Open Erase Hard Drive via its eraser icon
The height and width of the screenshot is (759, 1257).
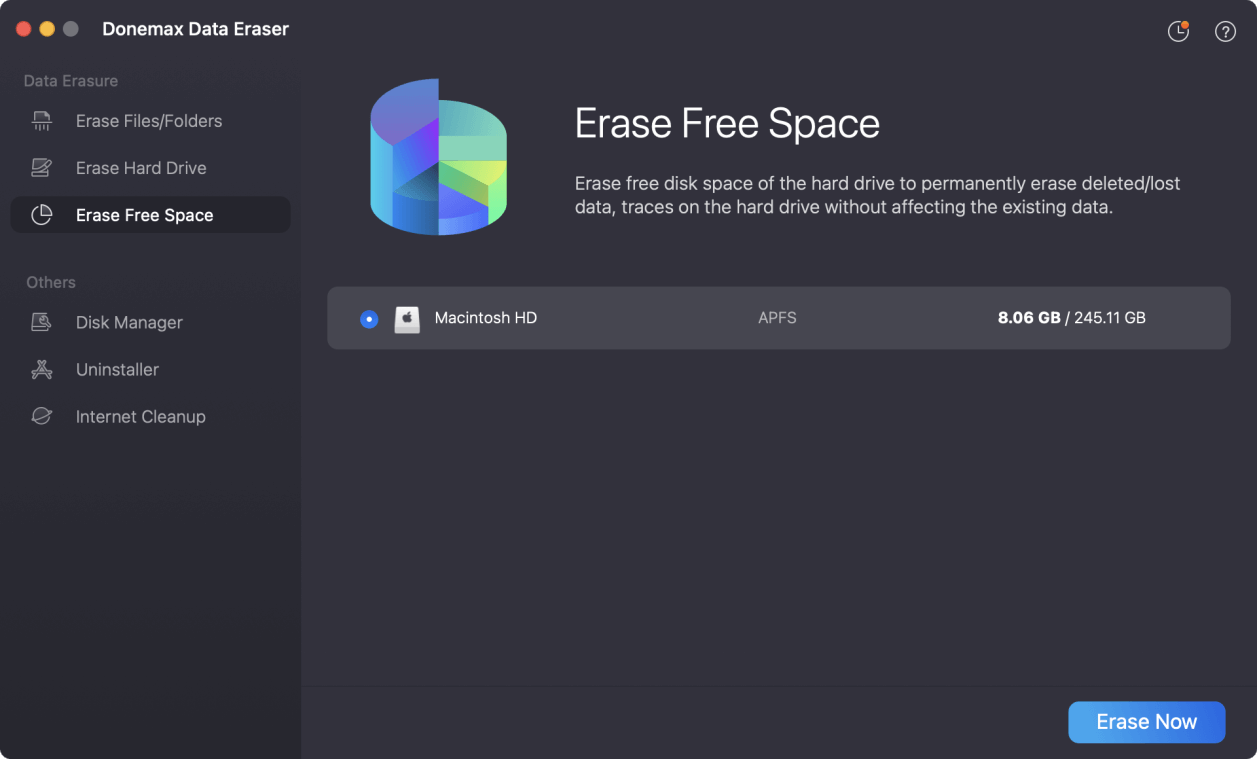click(40, 167)
